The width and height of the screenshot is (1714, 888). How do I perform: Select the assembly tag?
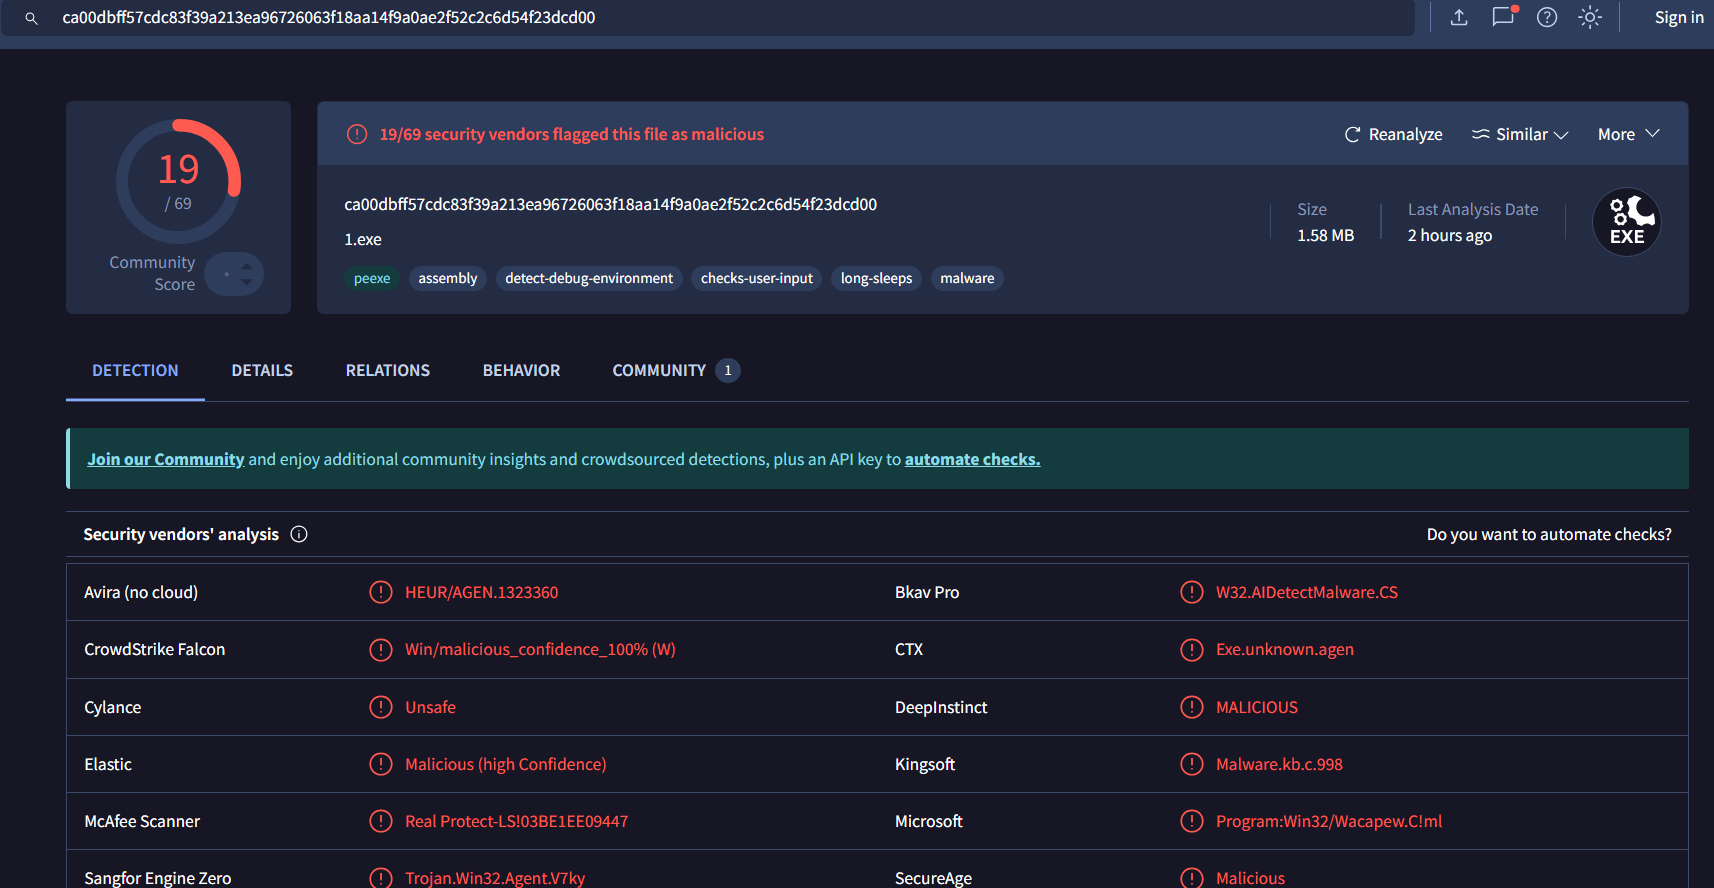coord(448,278)
